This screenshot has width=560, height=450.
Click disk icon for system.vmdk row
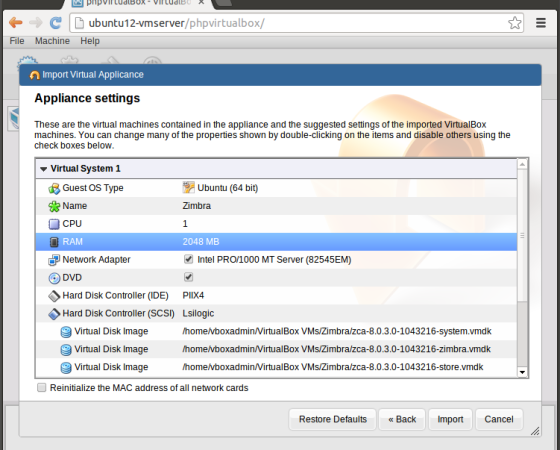[x=66, y=332]
